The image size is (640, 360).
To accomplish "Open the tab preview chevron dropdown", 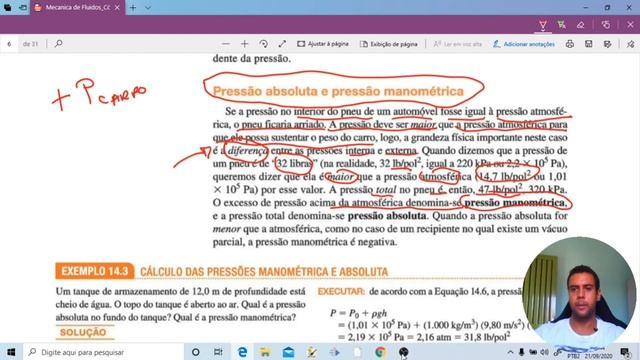I will point(148,7).
